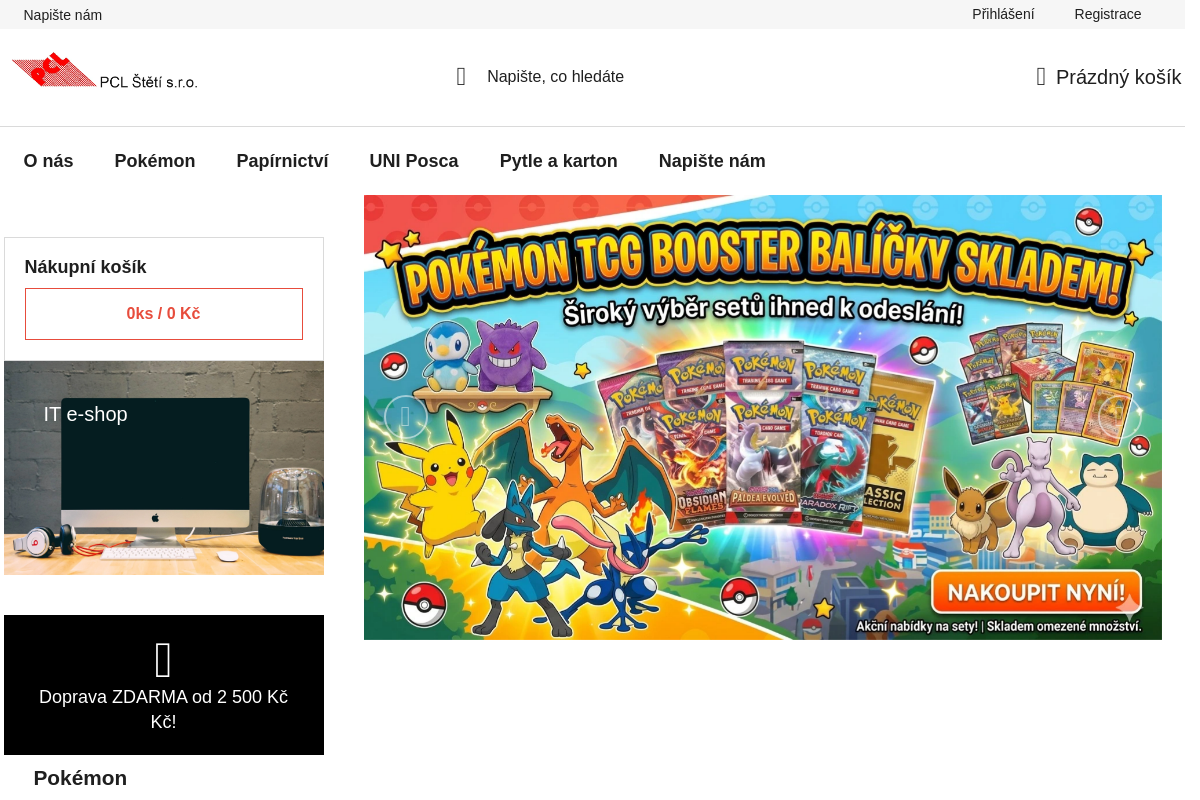Click NAKOUPIT NYNÍ! on the banner
Image resolution: width=1200 pixels, height=800 pixels.
(x=1036, y=591)
